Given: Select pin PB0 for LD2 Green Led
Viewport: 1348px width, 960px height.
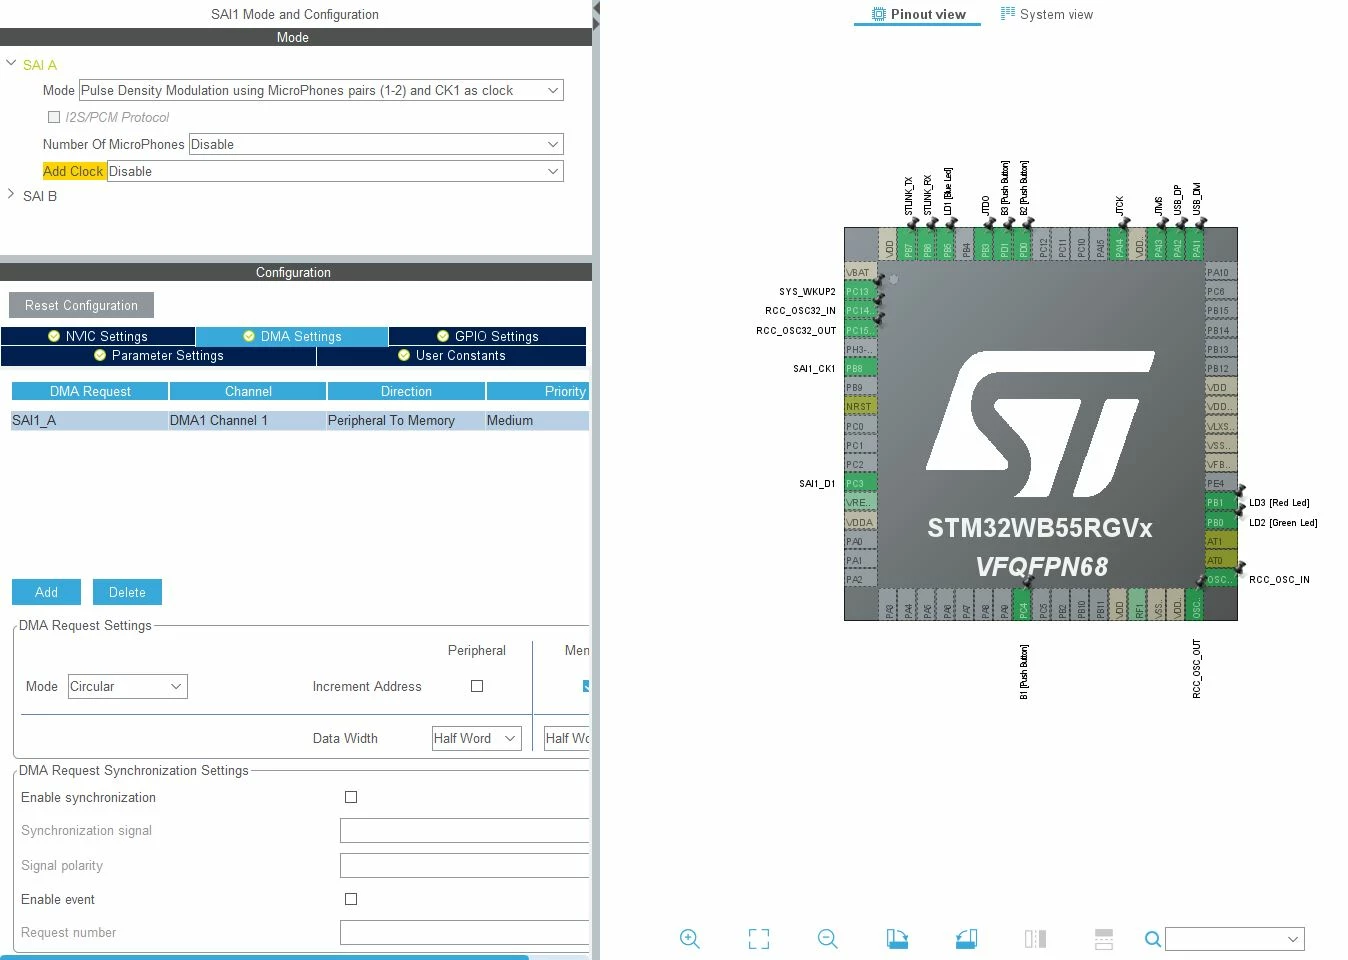Looking at the screenshot, I should click(x=1221, y=522).
